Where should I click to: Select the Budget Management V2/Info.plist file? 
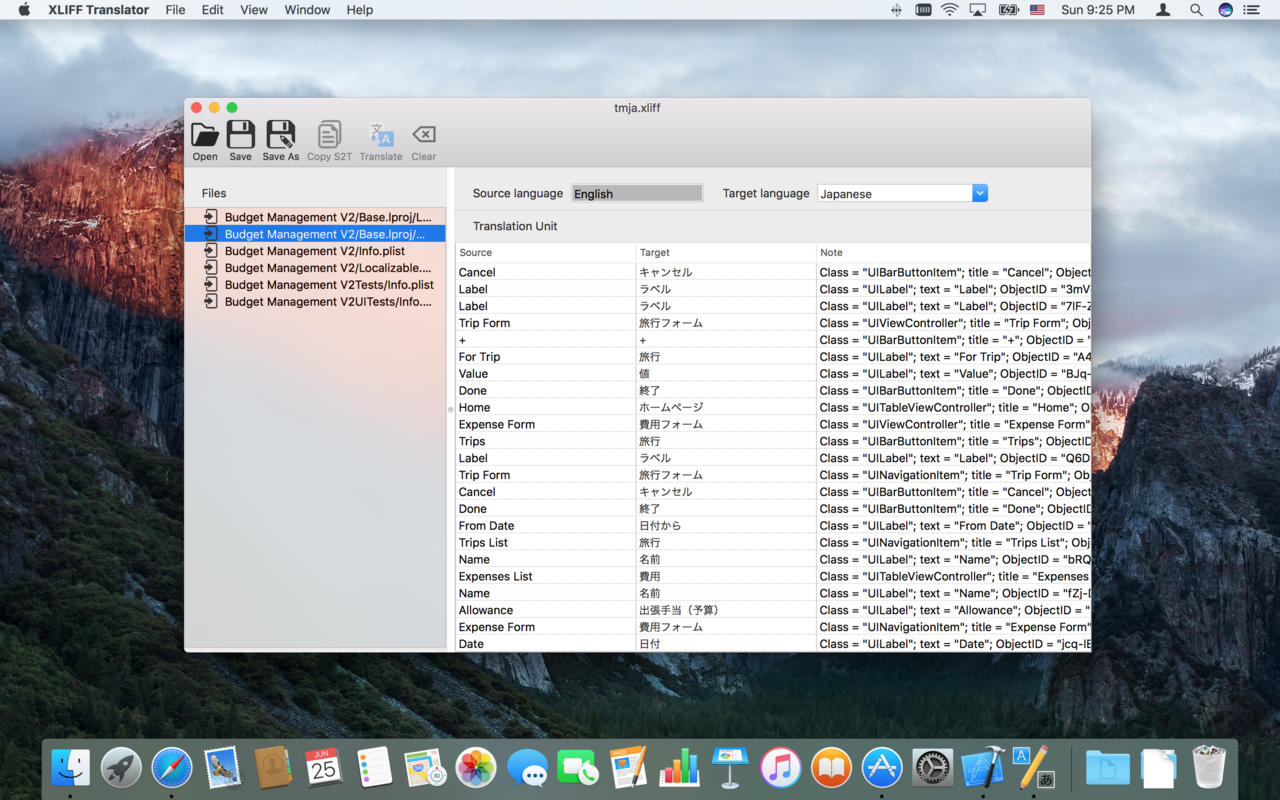tap(315, 251)
